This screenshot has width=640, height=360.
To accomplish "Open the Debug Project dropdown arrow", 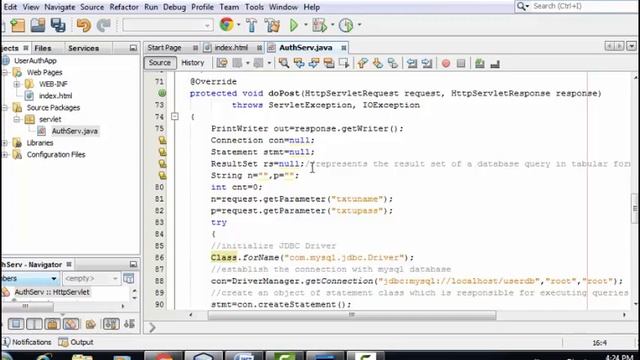I will click(332, 25).
